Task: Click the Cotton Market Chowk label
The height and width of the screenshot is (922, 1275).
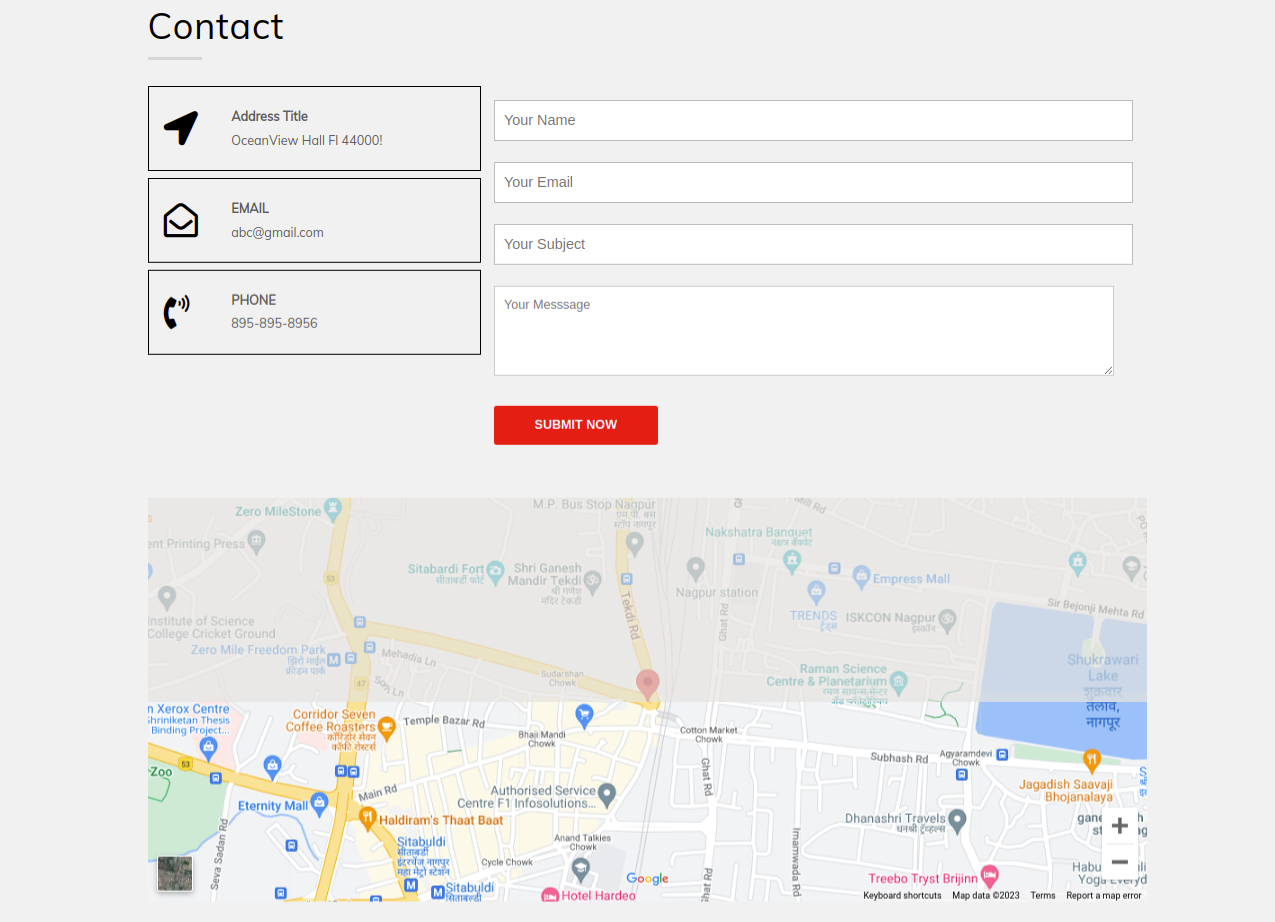Action: pyautogui.click(x=709, y=735)
